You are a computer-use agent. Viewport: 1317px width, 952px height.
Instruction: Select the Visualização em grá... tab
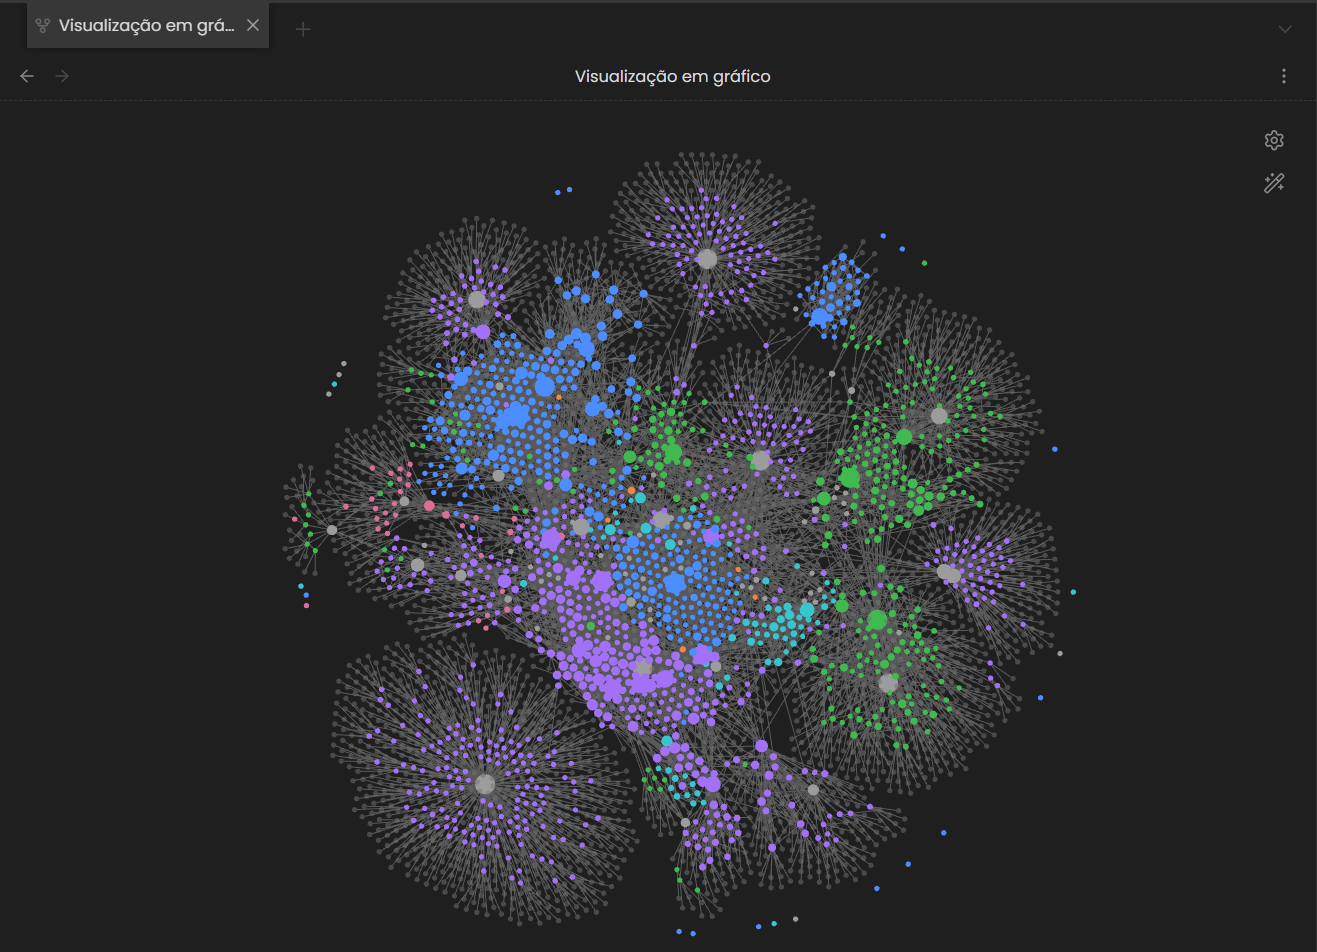pyautogui.click(x=148, y=26)
